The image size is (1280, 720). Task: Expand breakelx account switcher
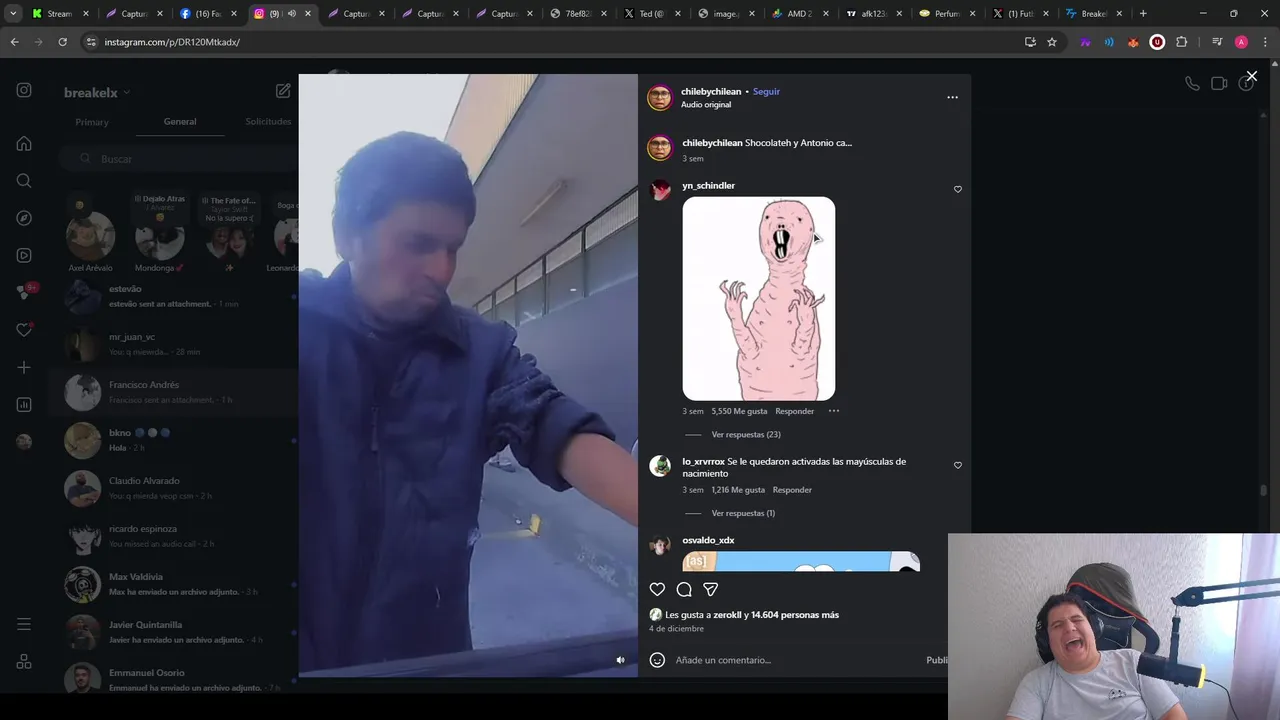(97, 92)
